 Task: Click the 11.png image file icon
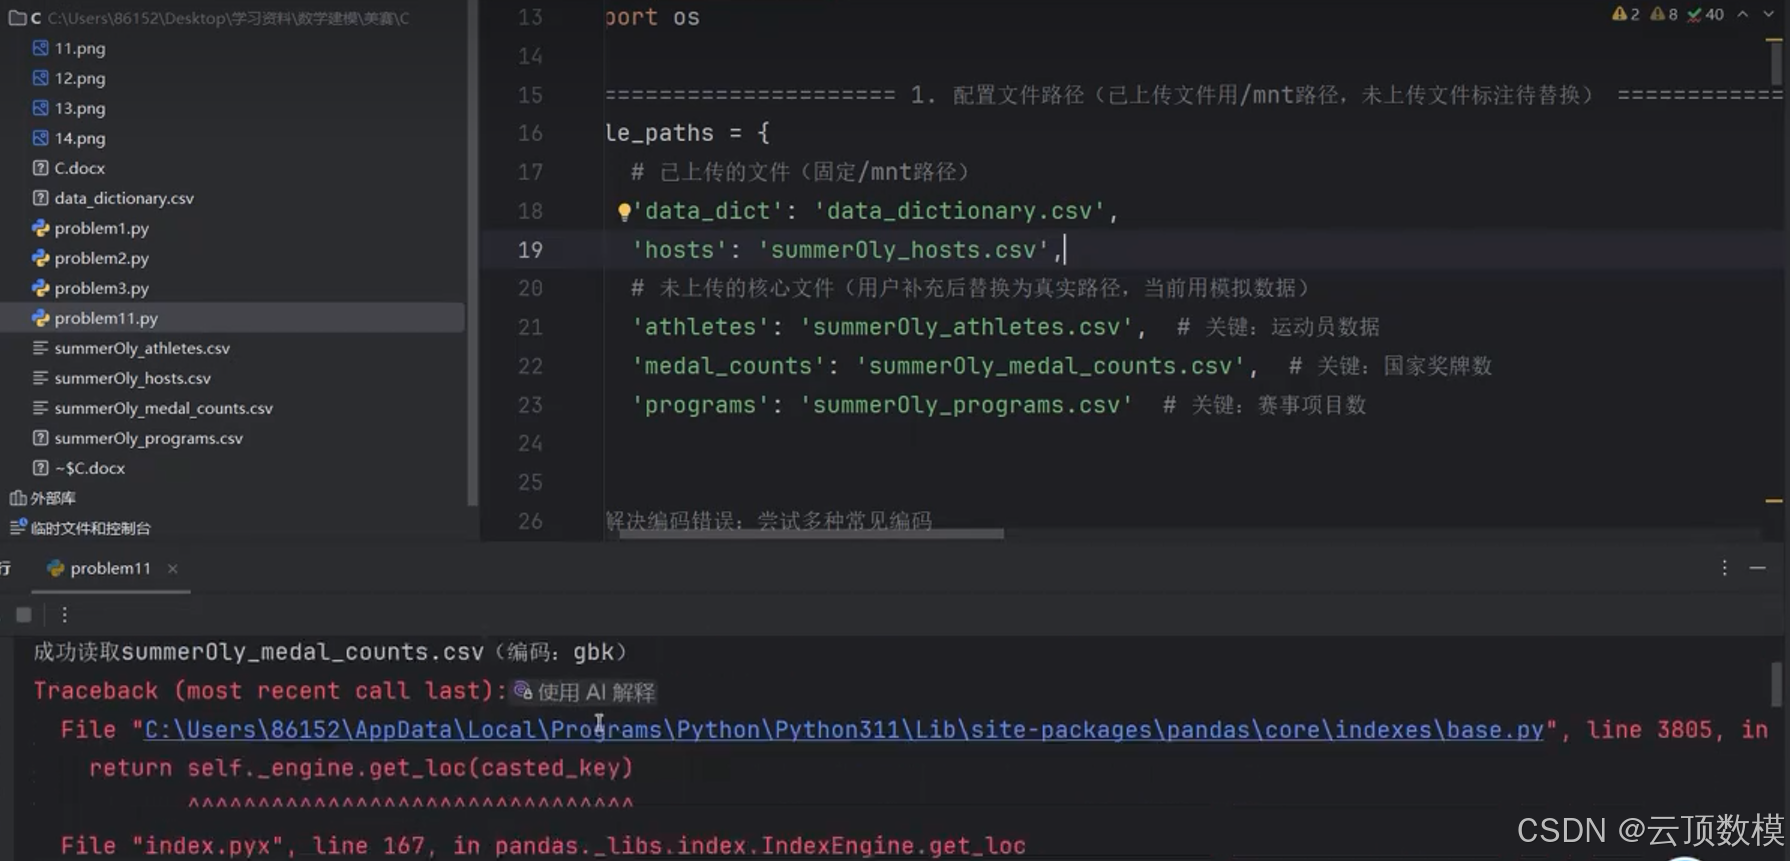pyautogui.click(x=40, y=48)
